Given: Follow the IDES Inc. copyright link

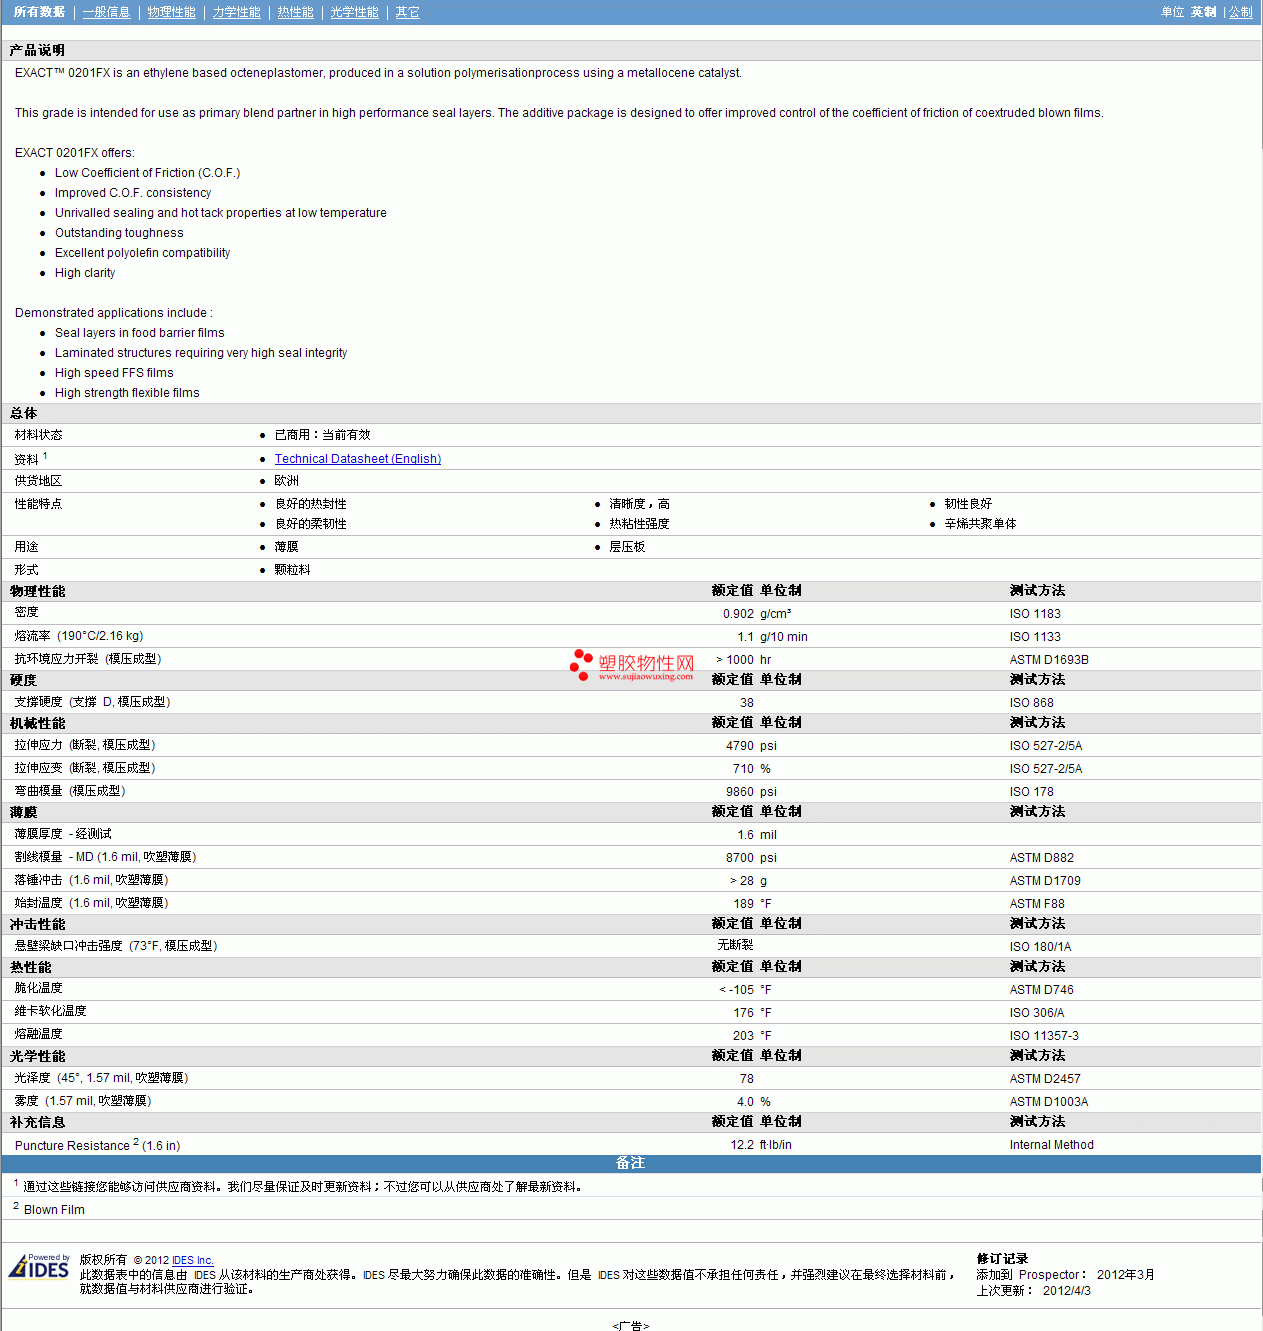Looking at the screenshot, I should (x=193, y=1260).
